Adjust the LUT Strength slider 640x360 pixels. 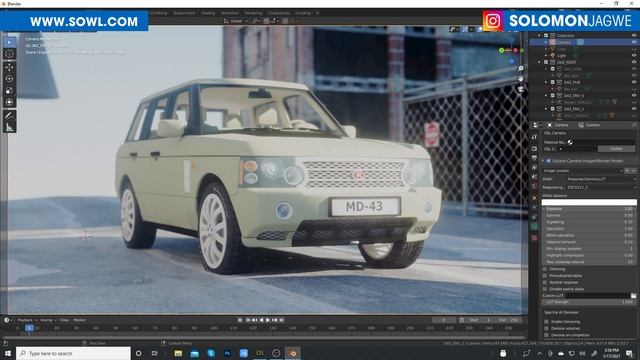pos(589,302)
